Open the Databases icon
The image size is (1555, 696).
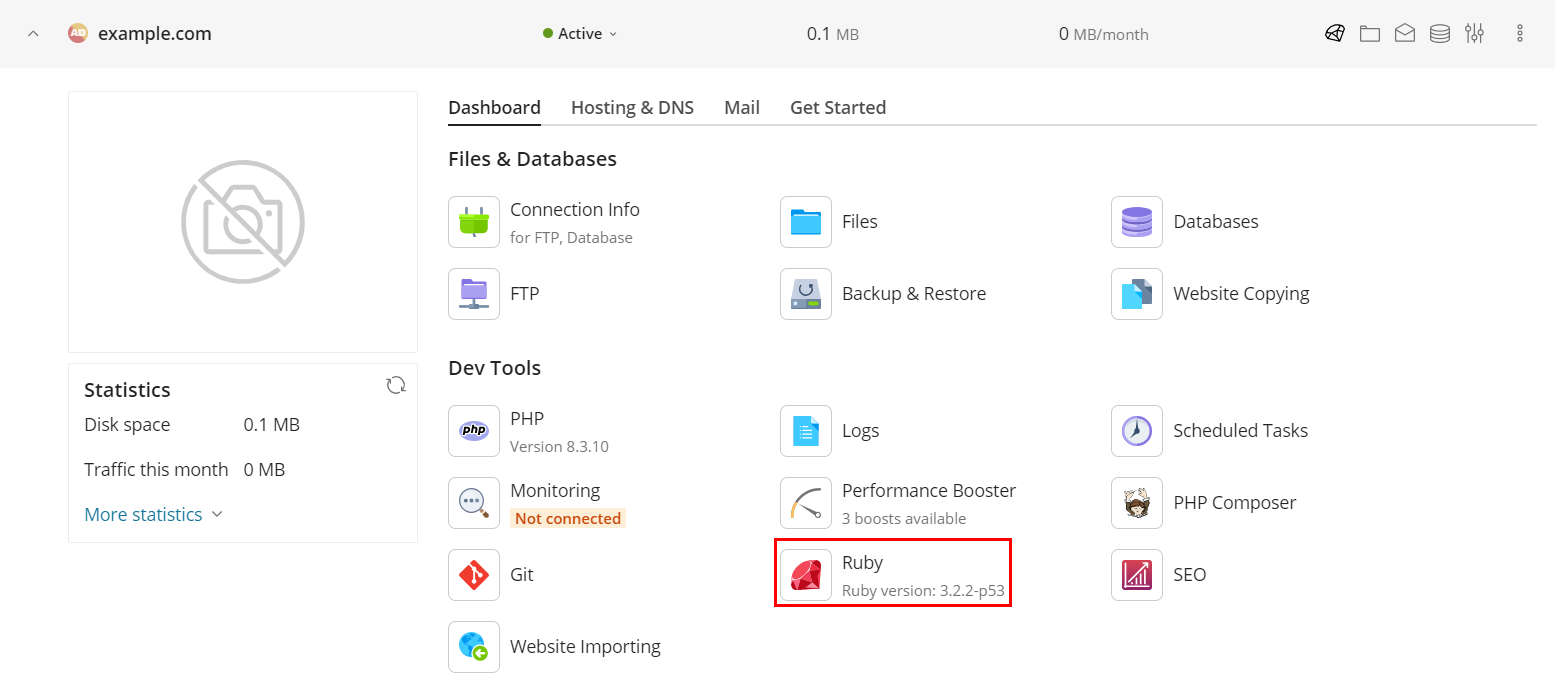1137,222
